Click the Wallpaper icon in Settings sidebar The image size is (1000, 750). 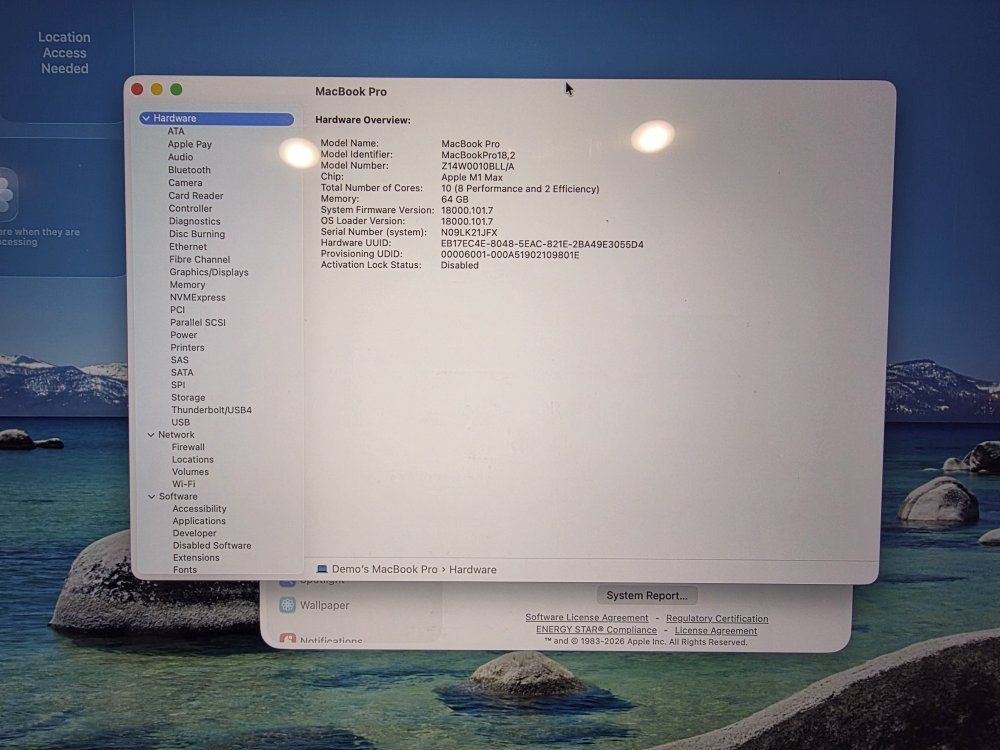point(288,605)
